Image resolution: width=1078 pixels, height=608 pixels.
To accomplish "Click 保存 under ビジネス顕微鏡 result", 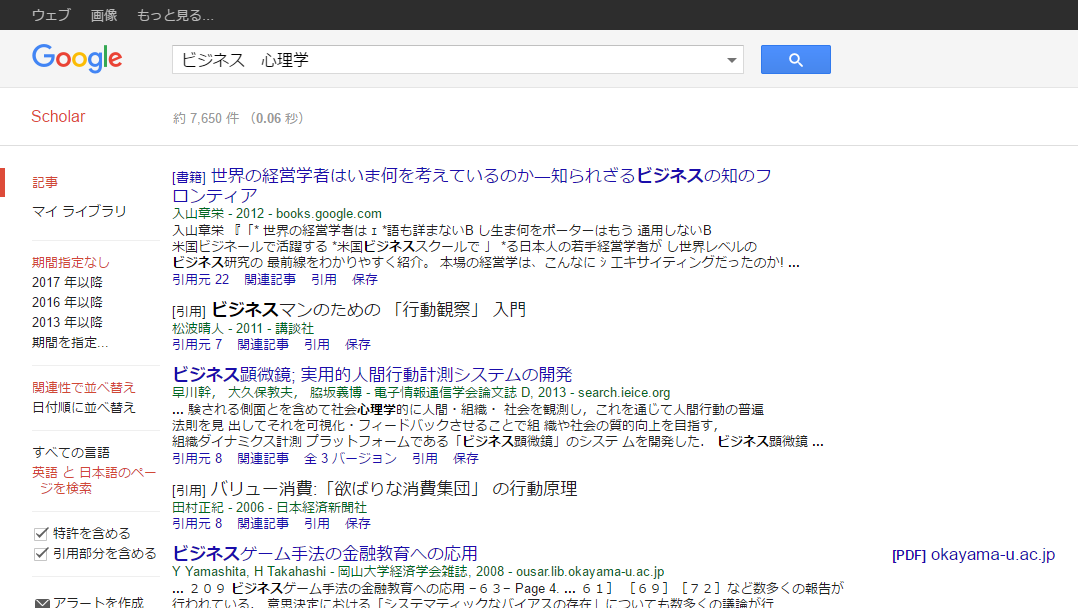I will (x=466, y=458).
